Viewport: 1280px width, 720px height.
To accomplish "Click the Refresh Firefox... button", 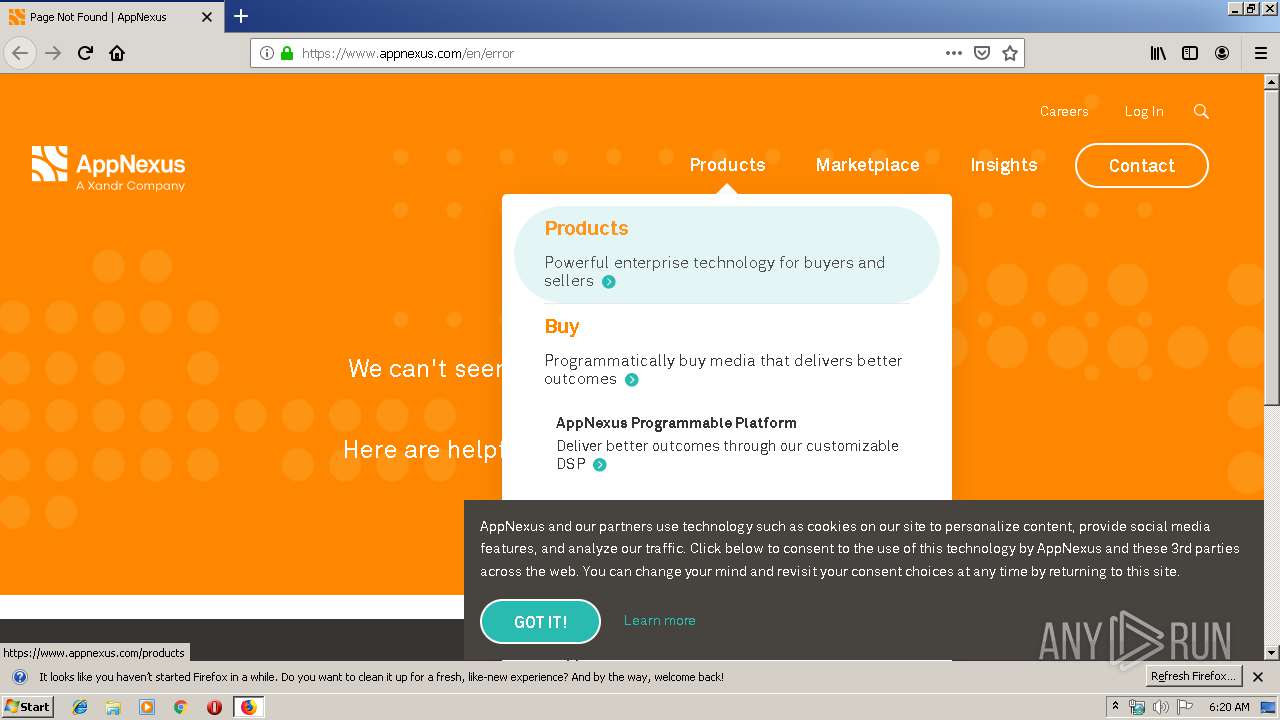I will click(x=1193, y=677).
